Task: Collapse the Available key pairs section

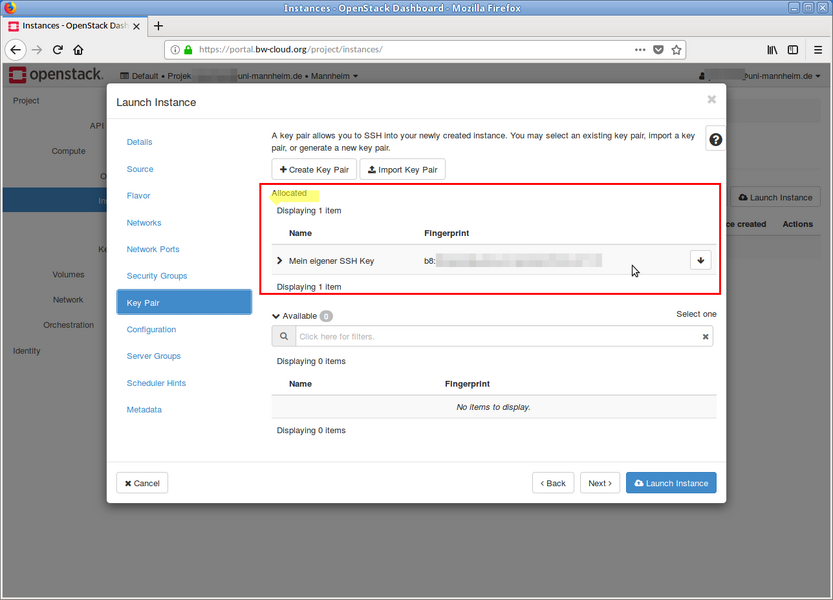Action: coord(278,315)
